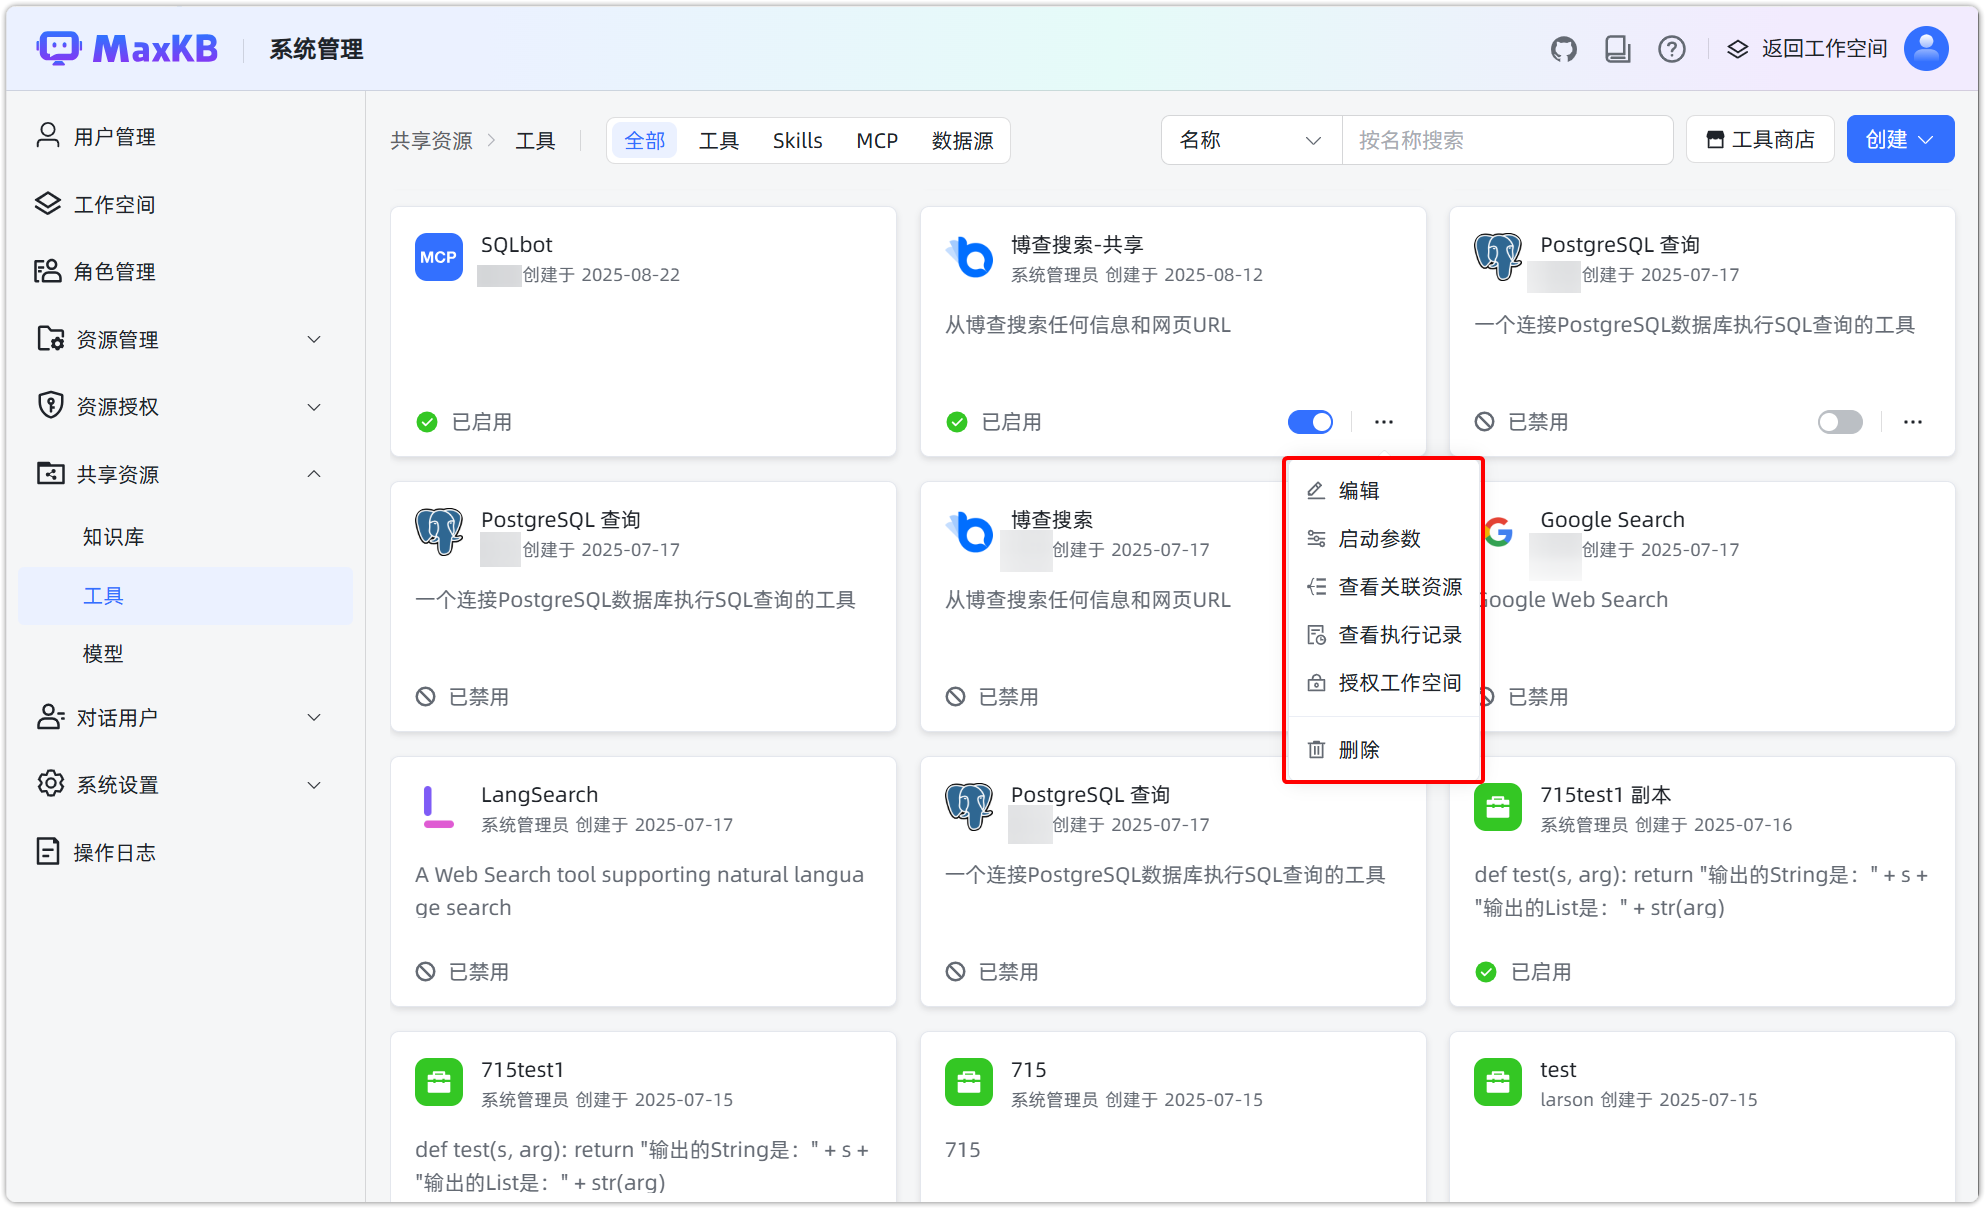
Task: Enable the PostgreSQL 查询 tool toggle
Action: [x=1839, y=421]
